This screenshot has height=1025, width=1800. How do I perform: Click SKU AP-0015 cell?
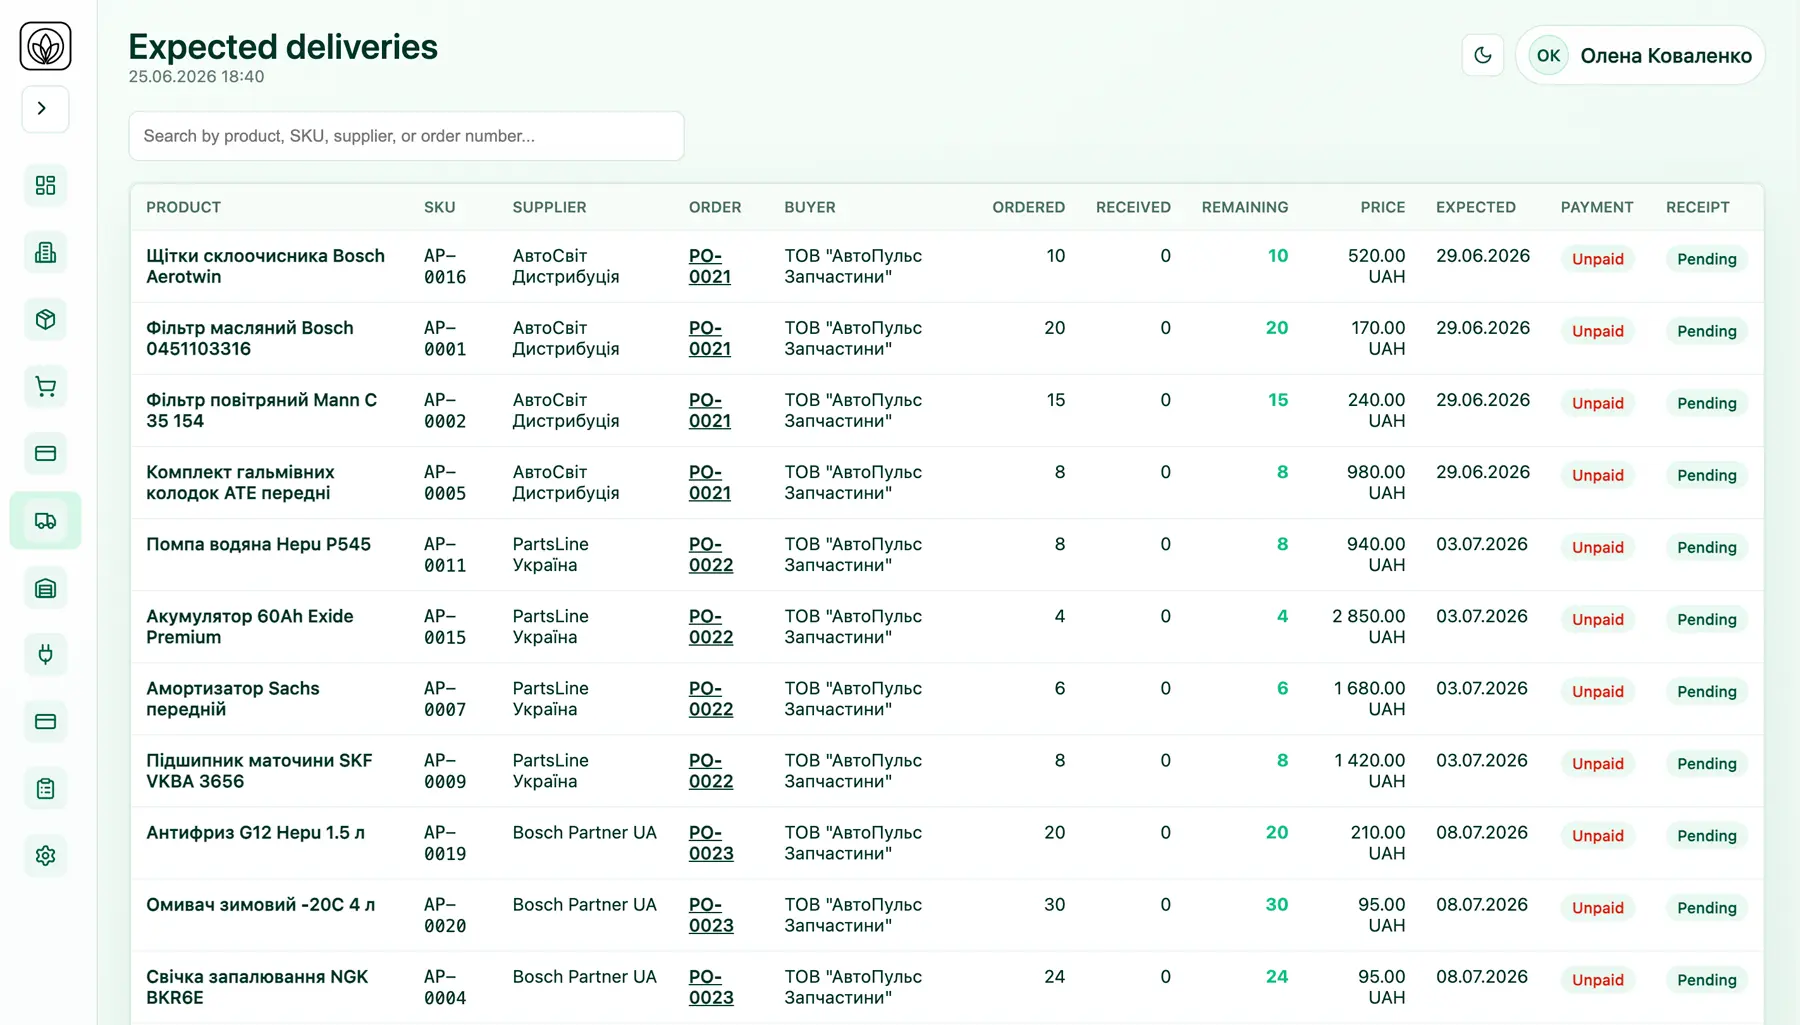pyautogui.click(x=444, y=626)
